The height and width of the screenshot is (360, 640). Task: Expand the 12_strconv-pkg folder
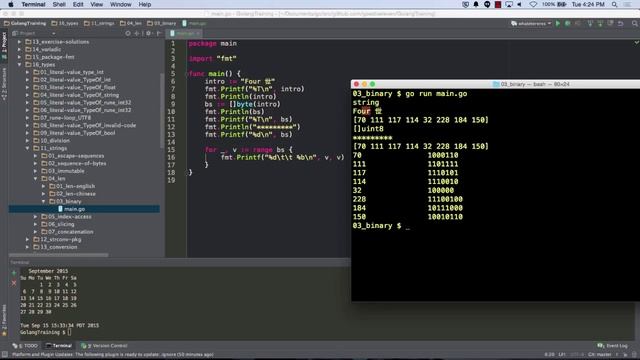[x=27, y=239]
